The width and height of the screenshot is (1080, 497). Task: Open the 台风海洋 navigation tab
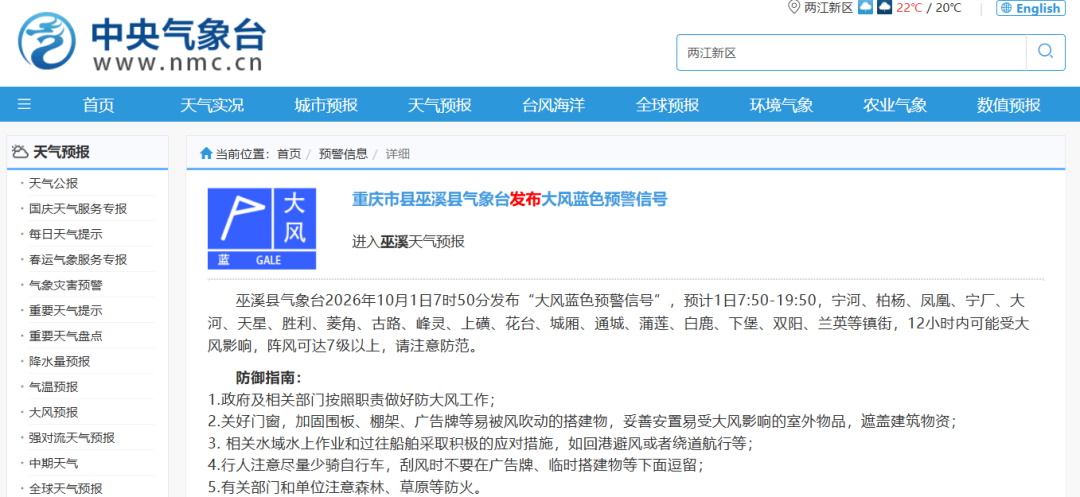coord(554,105)
